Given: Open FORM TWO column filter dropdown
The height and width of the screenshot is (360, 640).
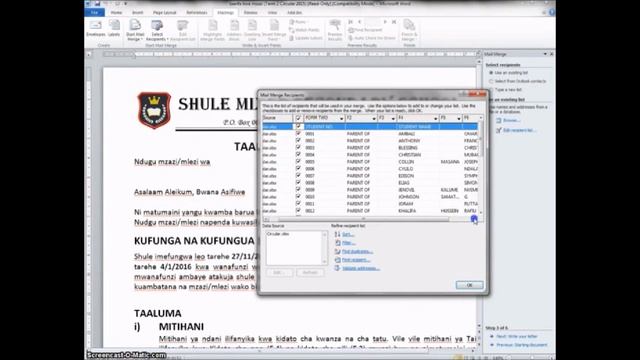Looking at the screenshot, I should pyautogui.click(x=341, y=118).
